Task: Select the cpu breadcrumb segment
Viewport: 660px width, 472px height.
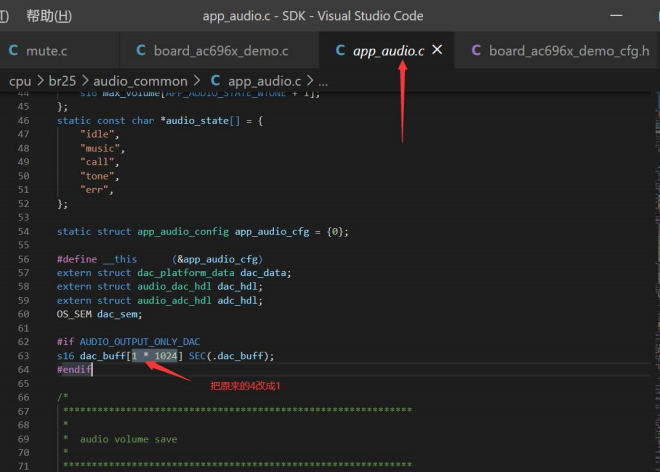Action: tap(20, 81)
